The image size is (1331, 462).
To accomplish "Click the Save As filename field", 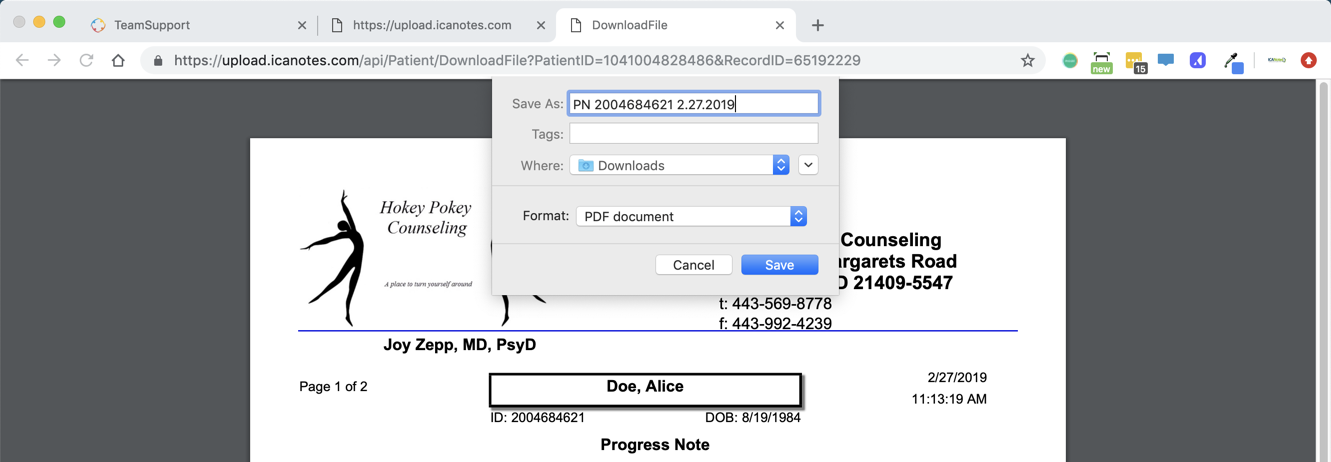I will pos(693,104).
